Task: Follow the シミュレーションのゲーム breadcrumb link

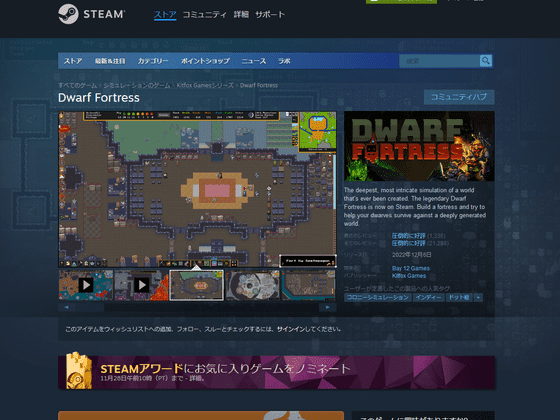Action: (137, 85)
